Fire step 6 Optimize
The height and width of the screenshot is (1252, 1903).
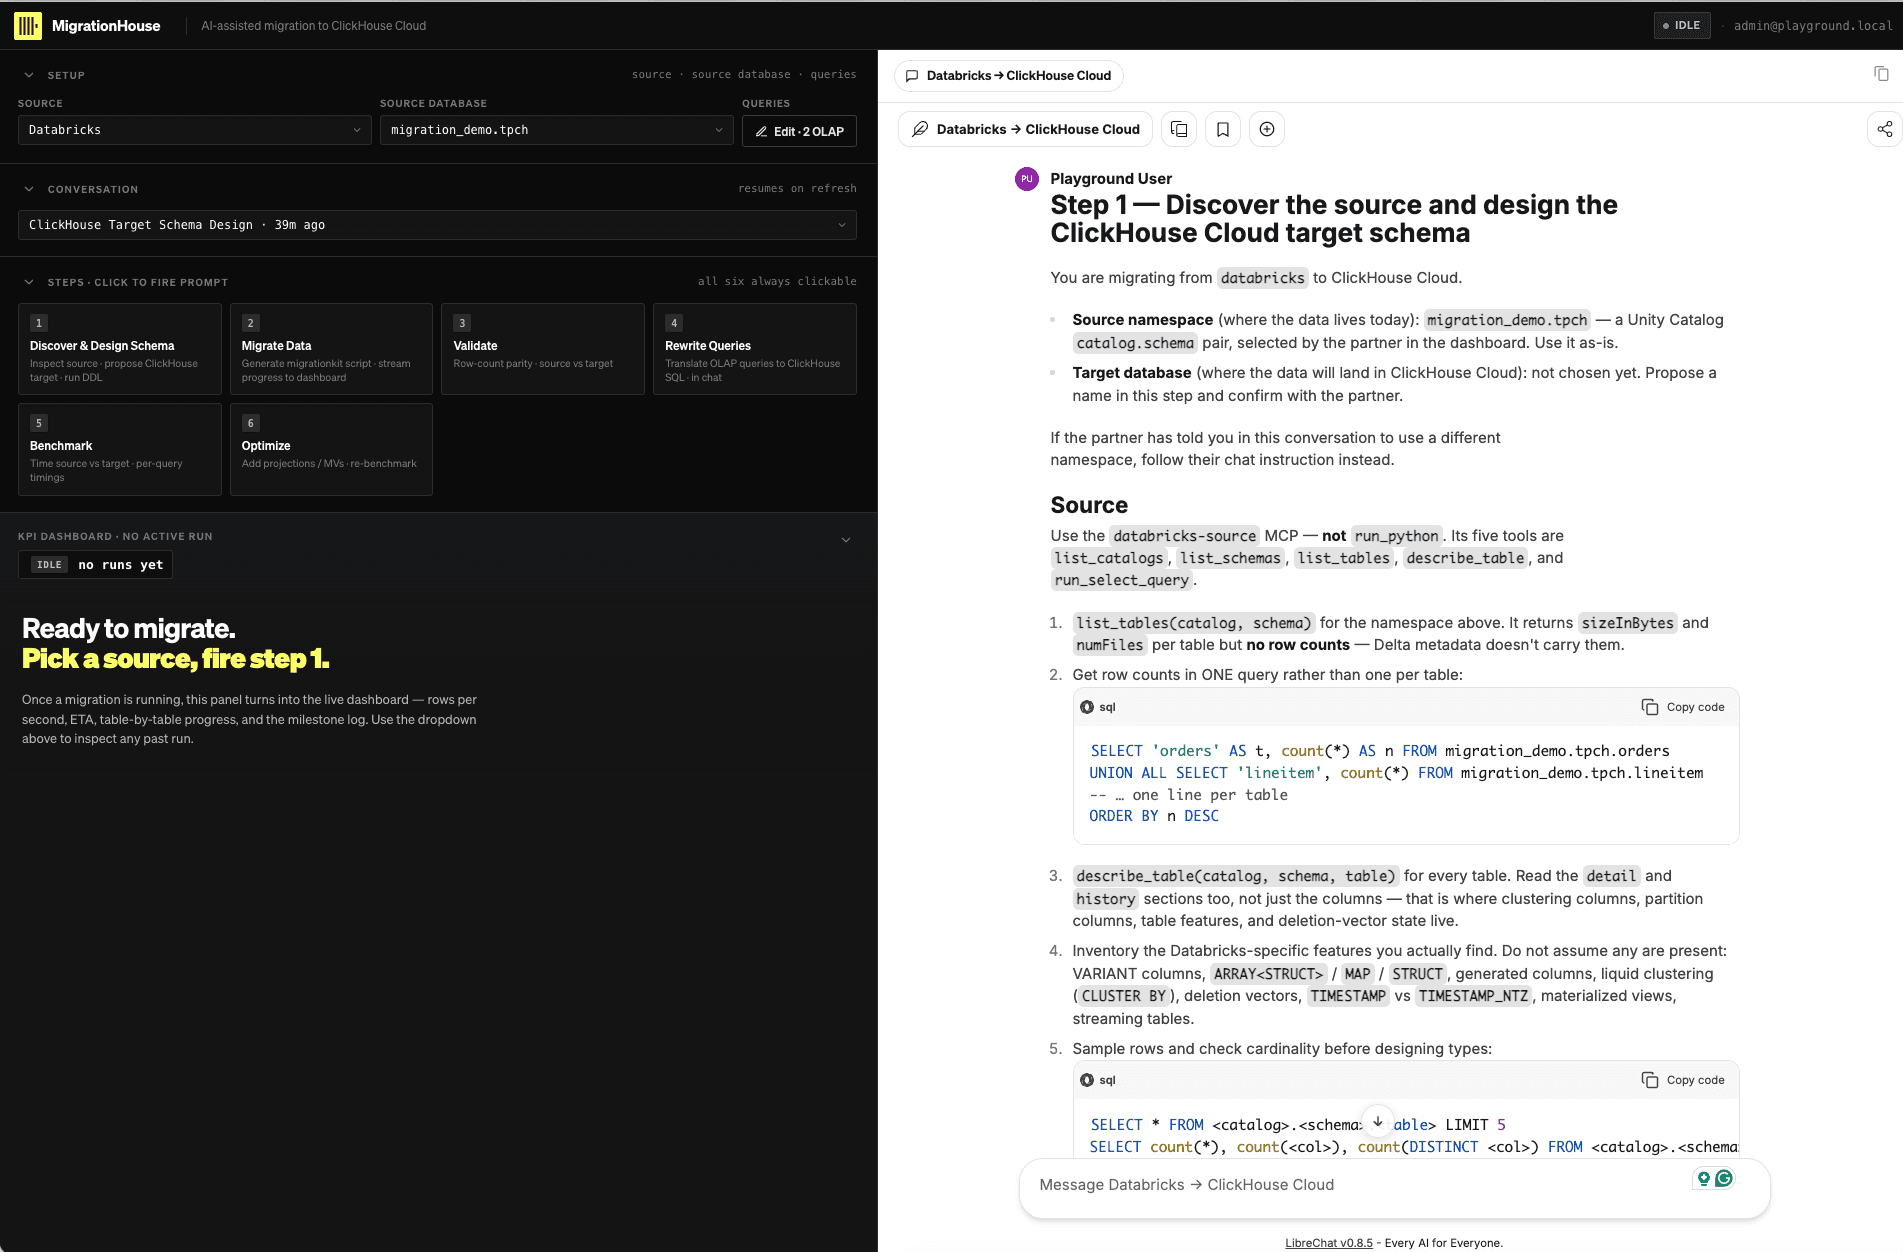(x=331, y=449)
